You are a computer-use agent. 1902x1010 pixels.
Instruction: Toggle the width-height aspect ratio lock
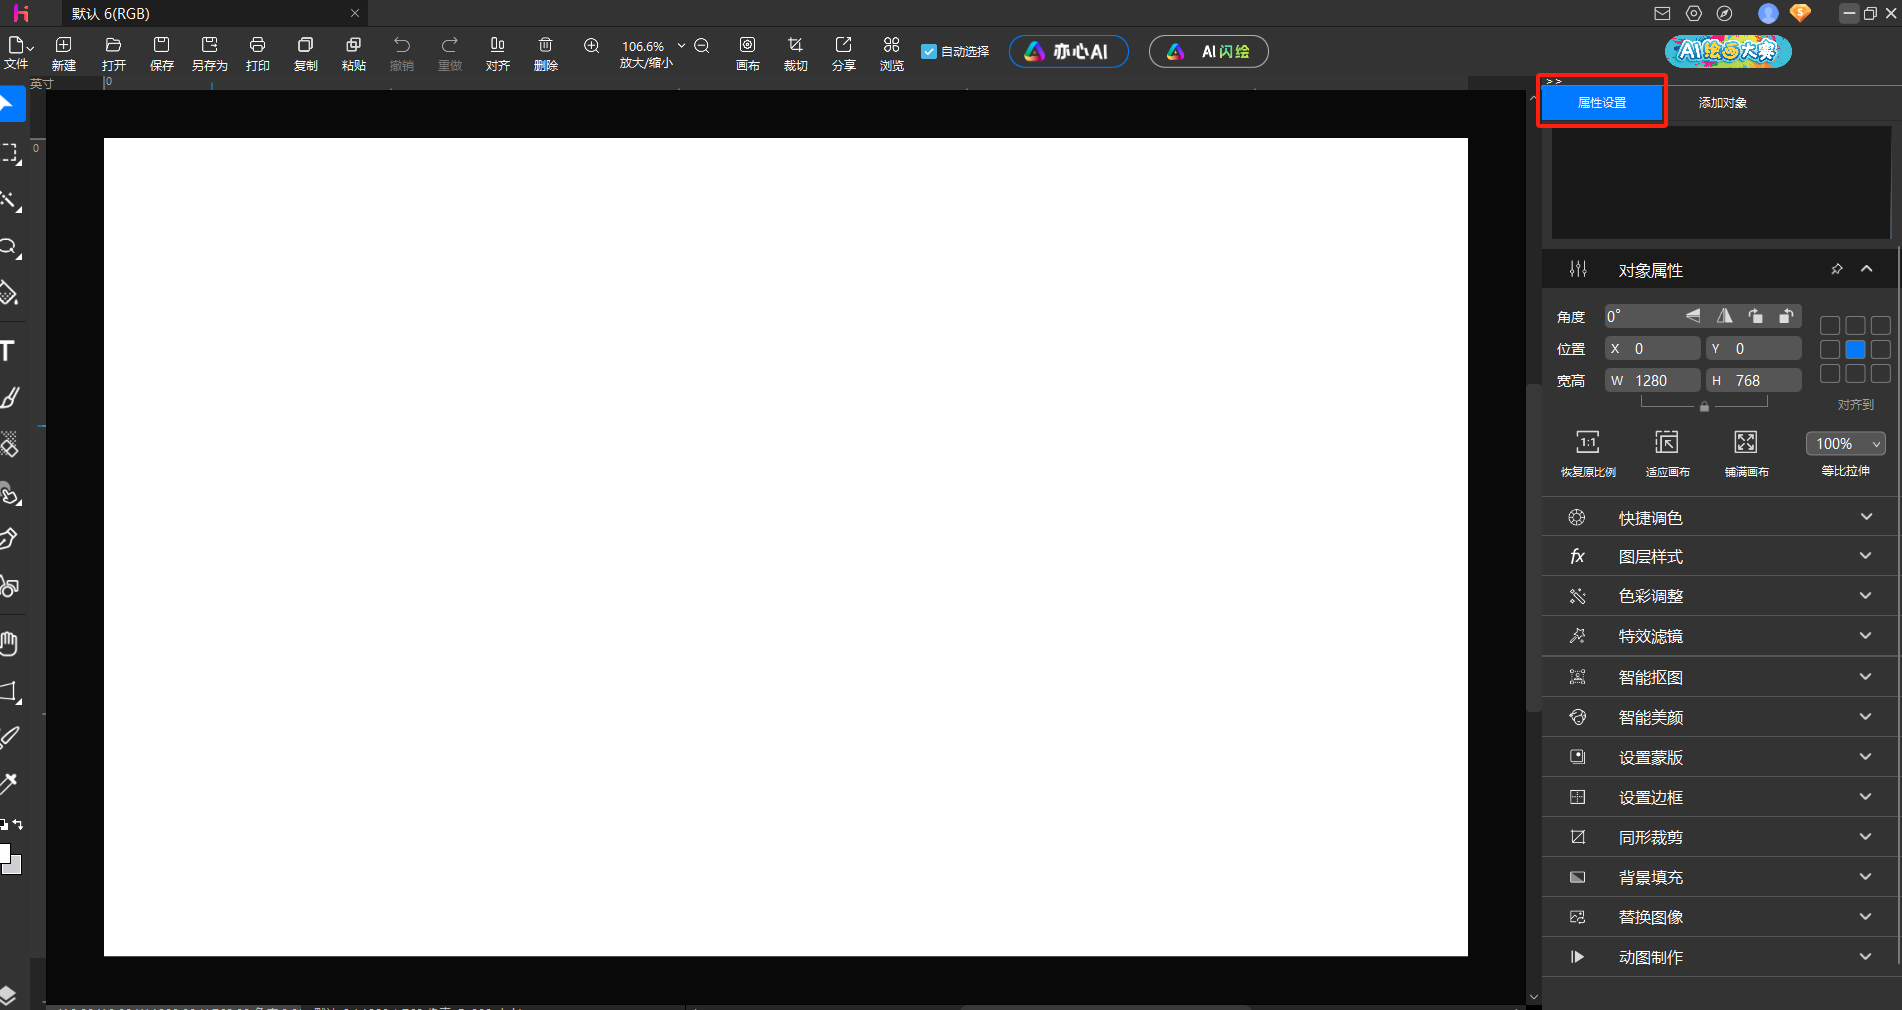click(1704, 406)
